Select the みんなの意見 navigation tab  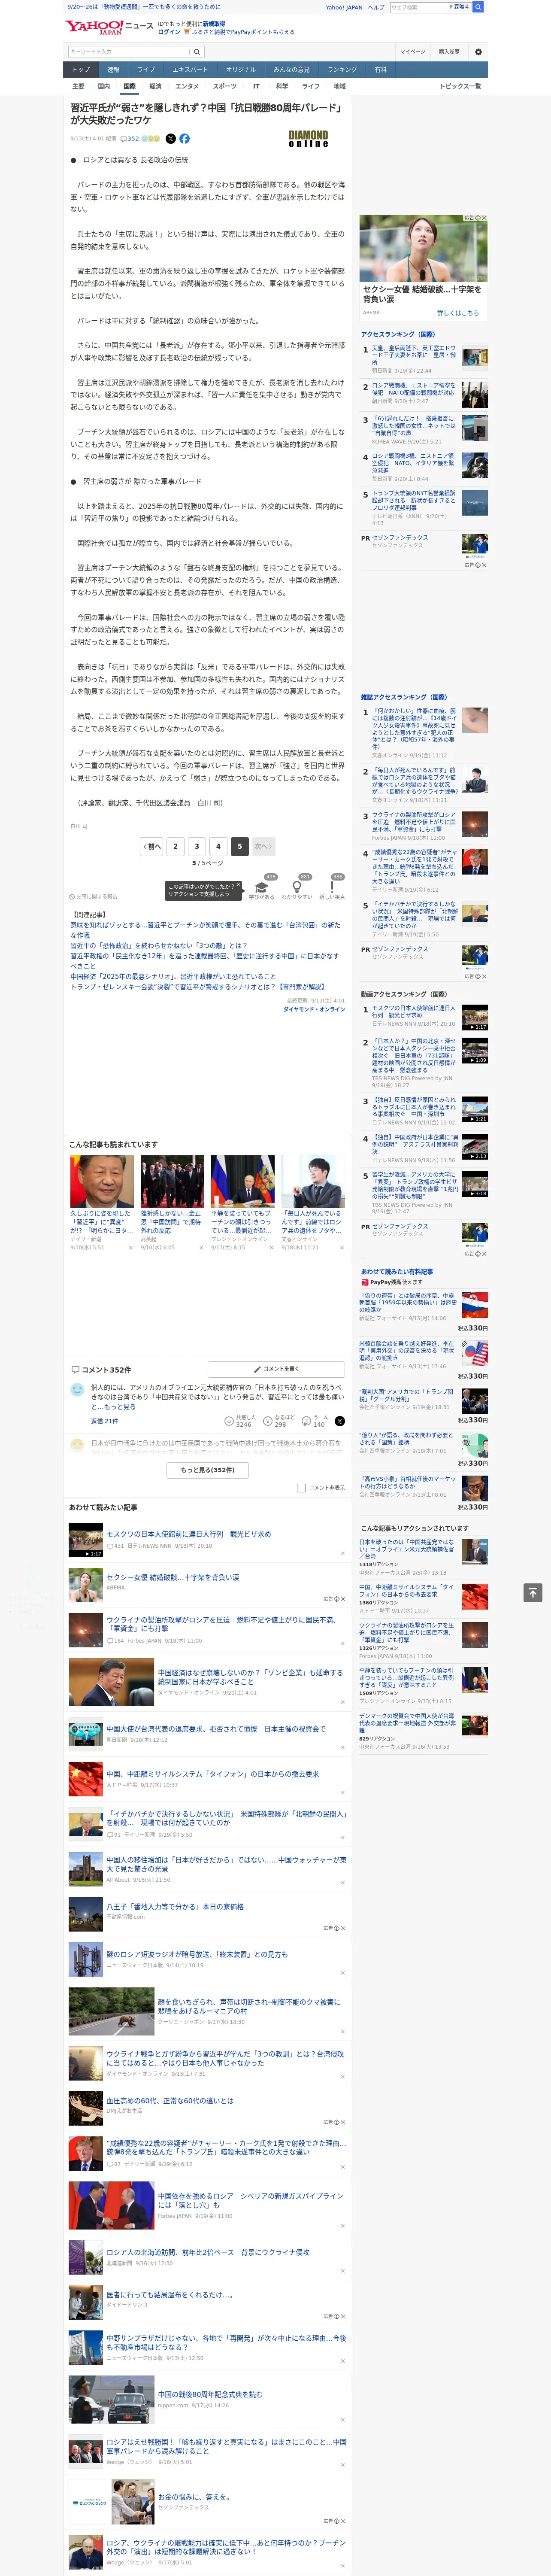point(291,70)
